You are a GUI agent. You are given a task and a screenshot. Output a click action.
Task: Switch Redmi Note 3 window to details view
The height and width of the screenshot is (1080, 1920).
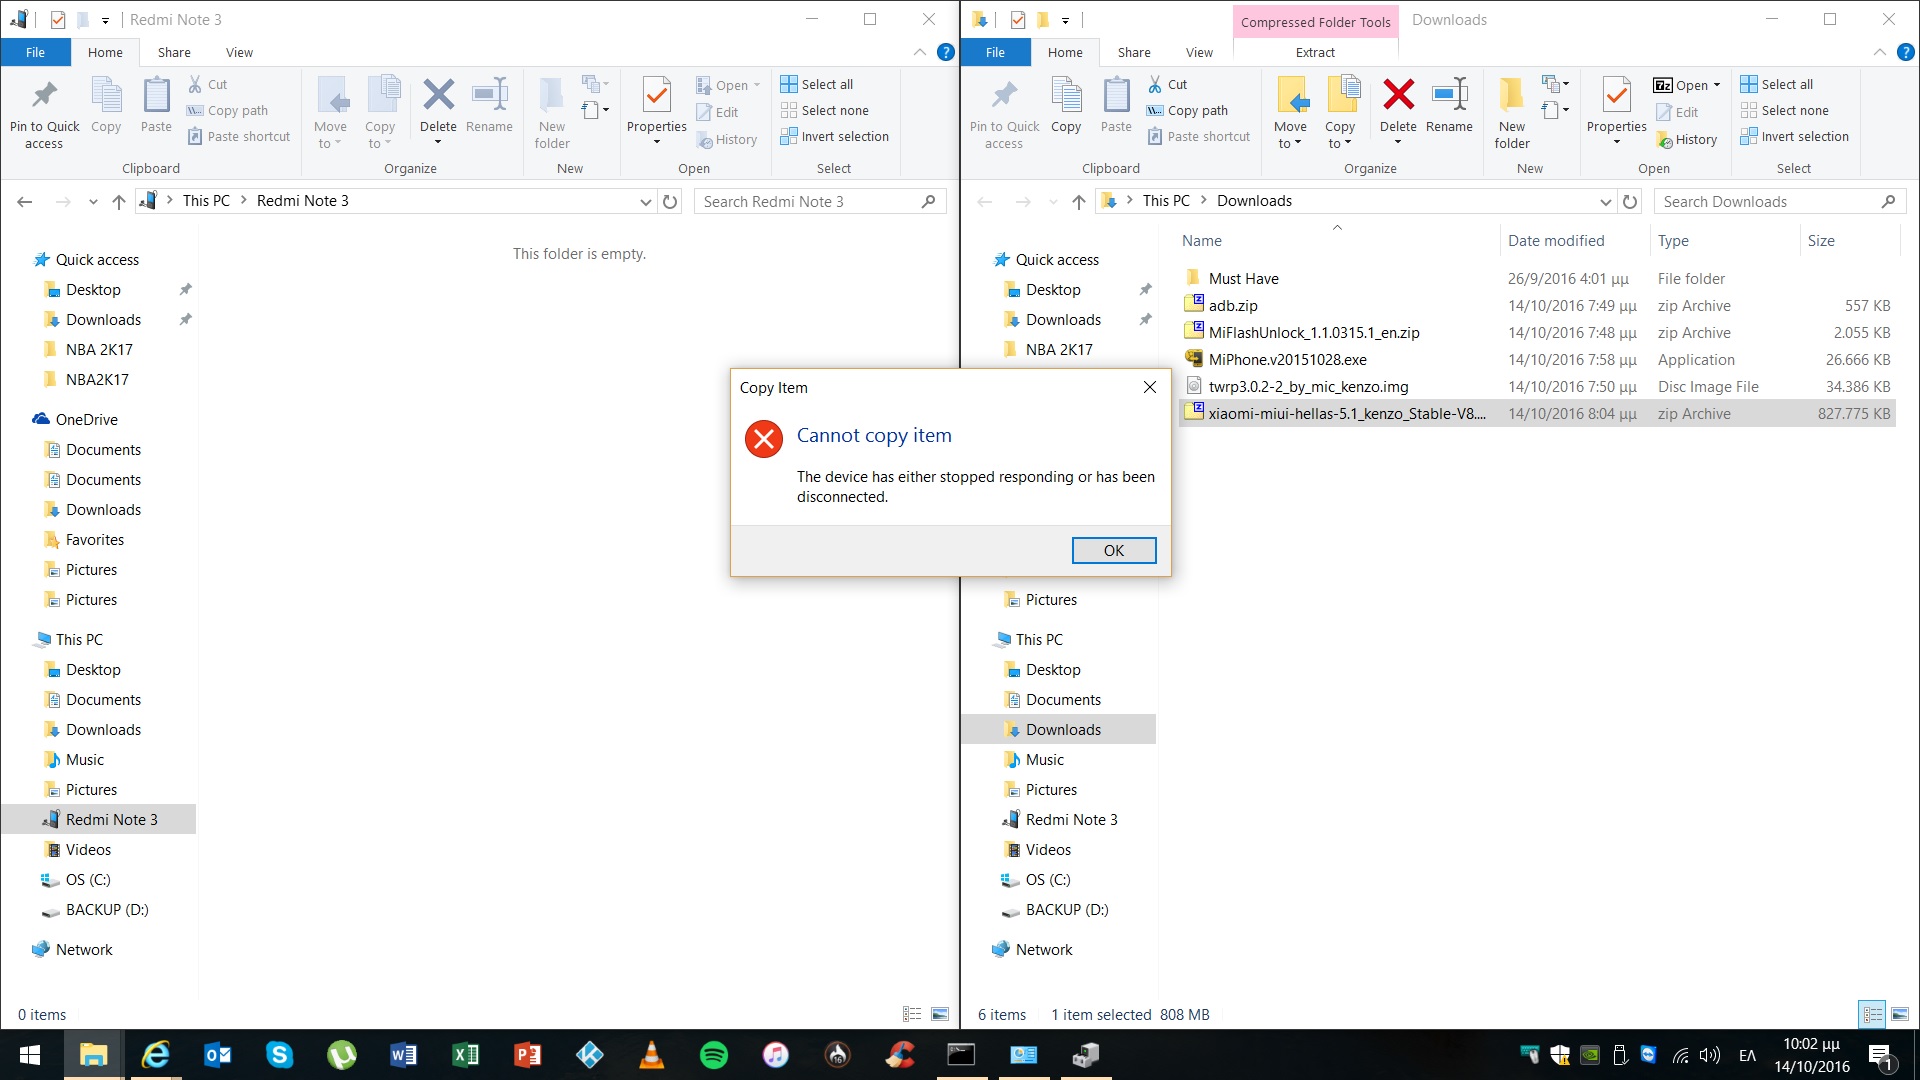[912, 1014]
